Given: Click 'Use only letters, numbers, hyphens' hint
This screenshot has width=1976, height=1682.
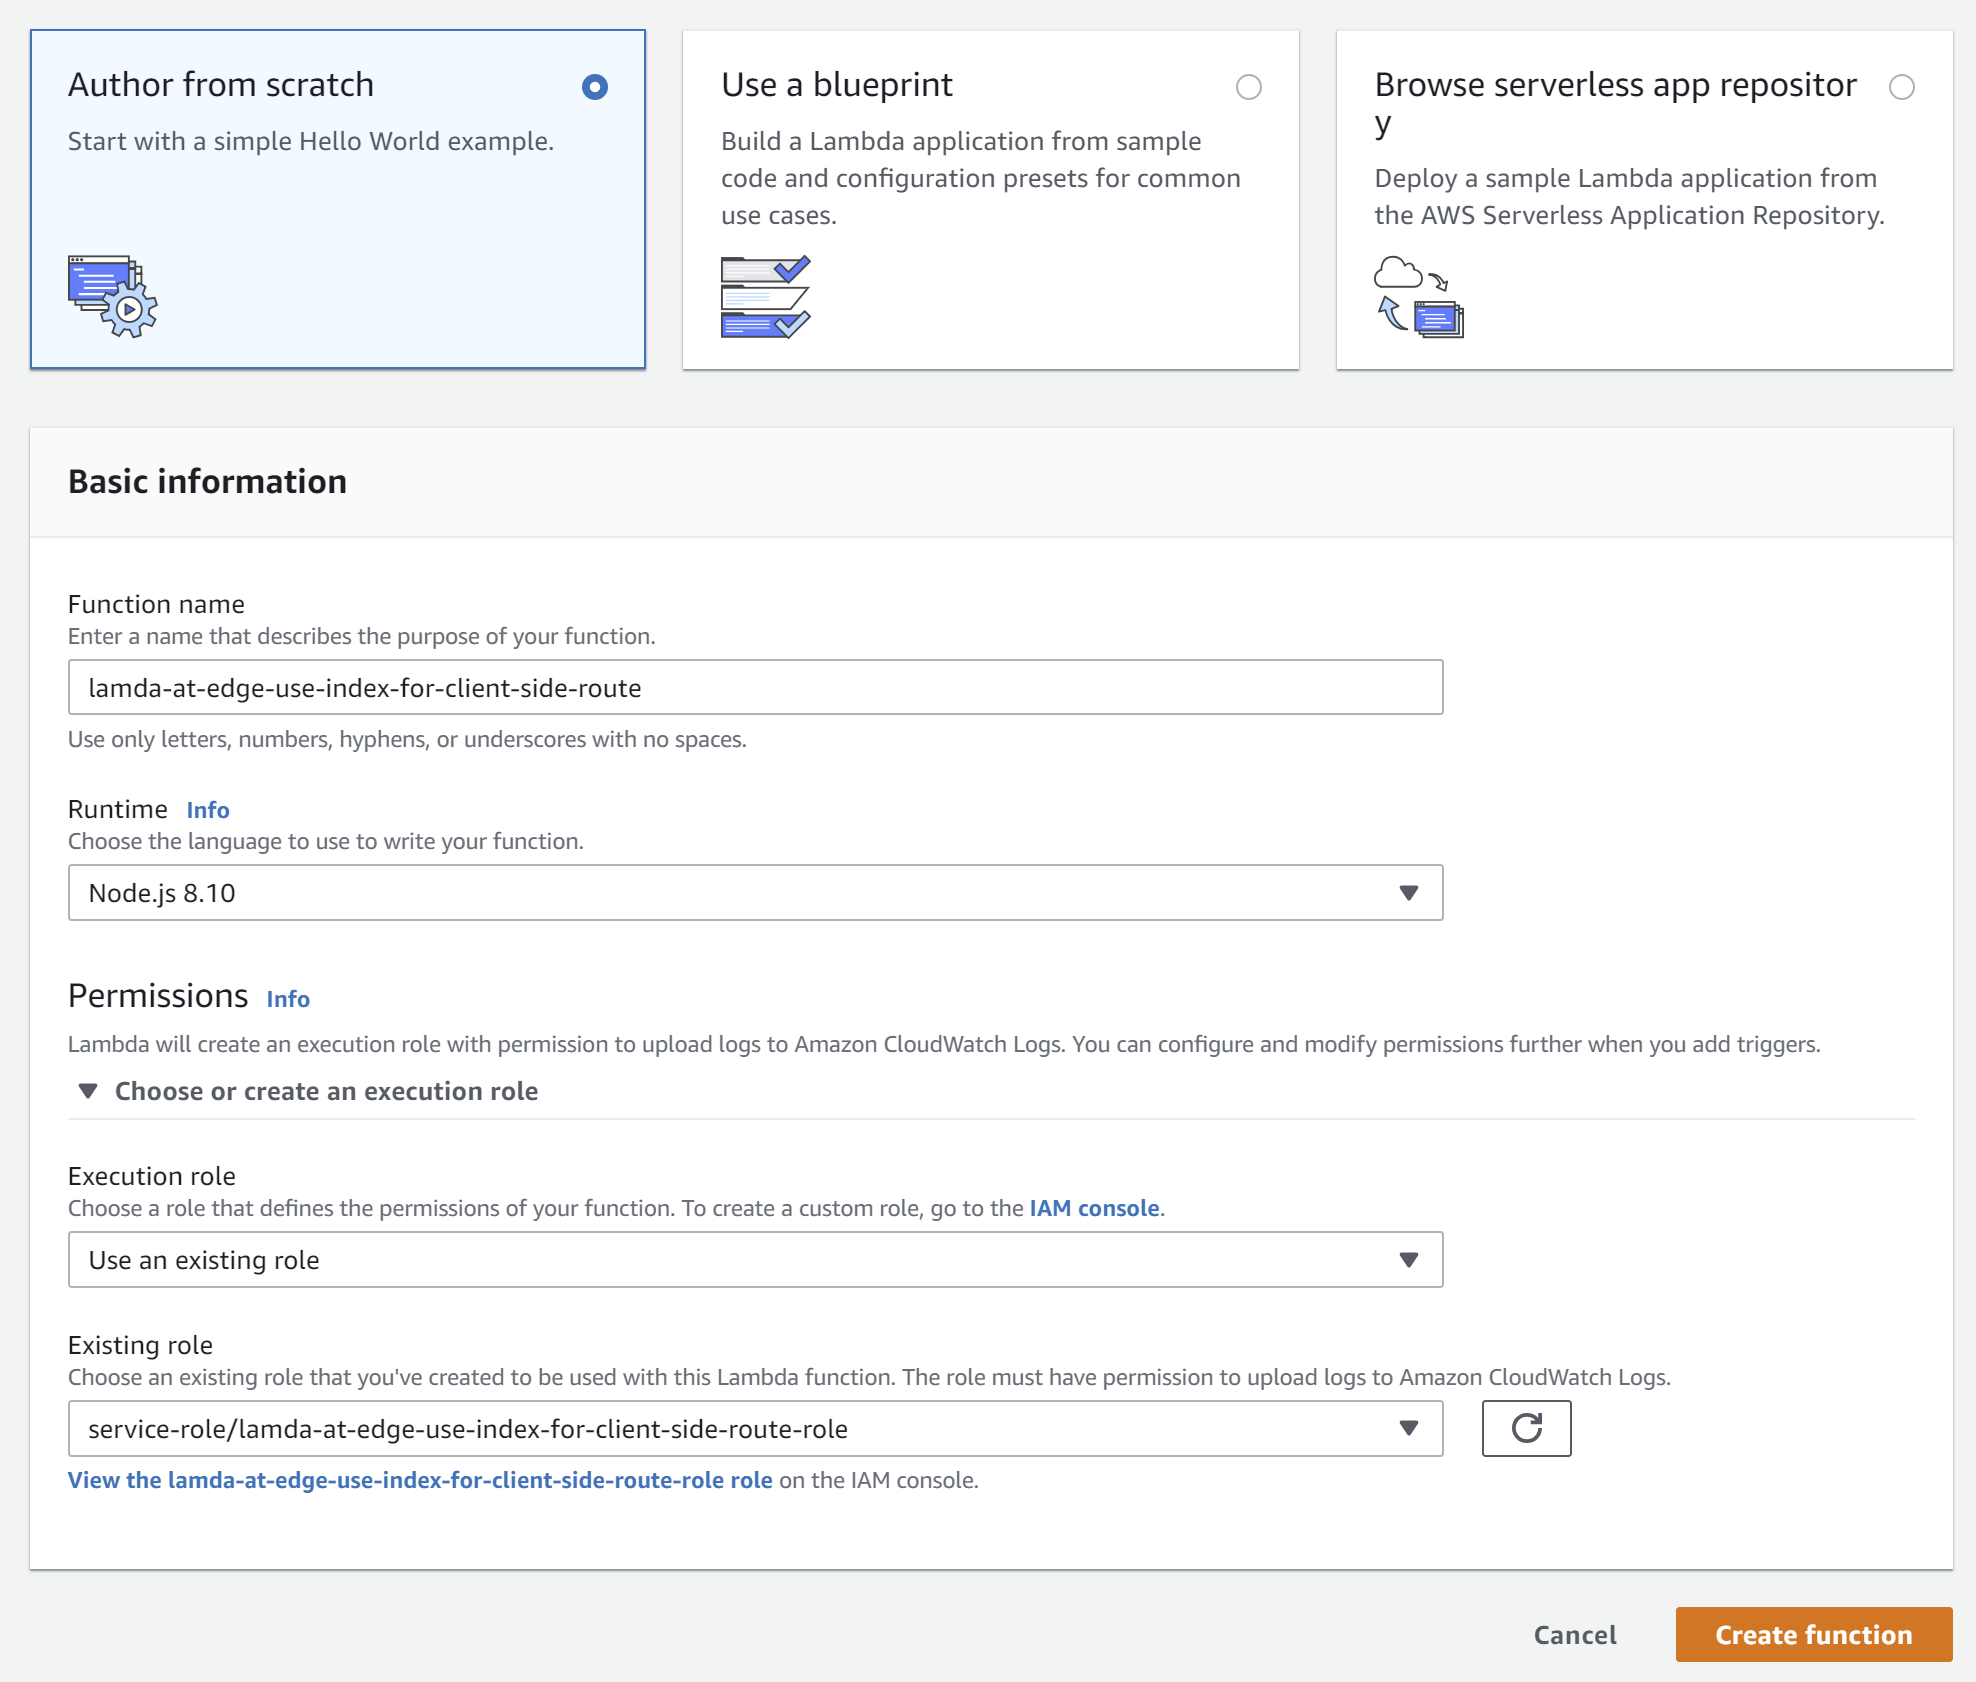Looking at the screenshot, I should [x=407, y=739].
